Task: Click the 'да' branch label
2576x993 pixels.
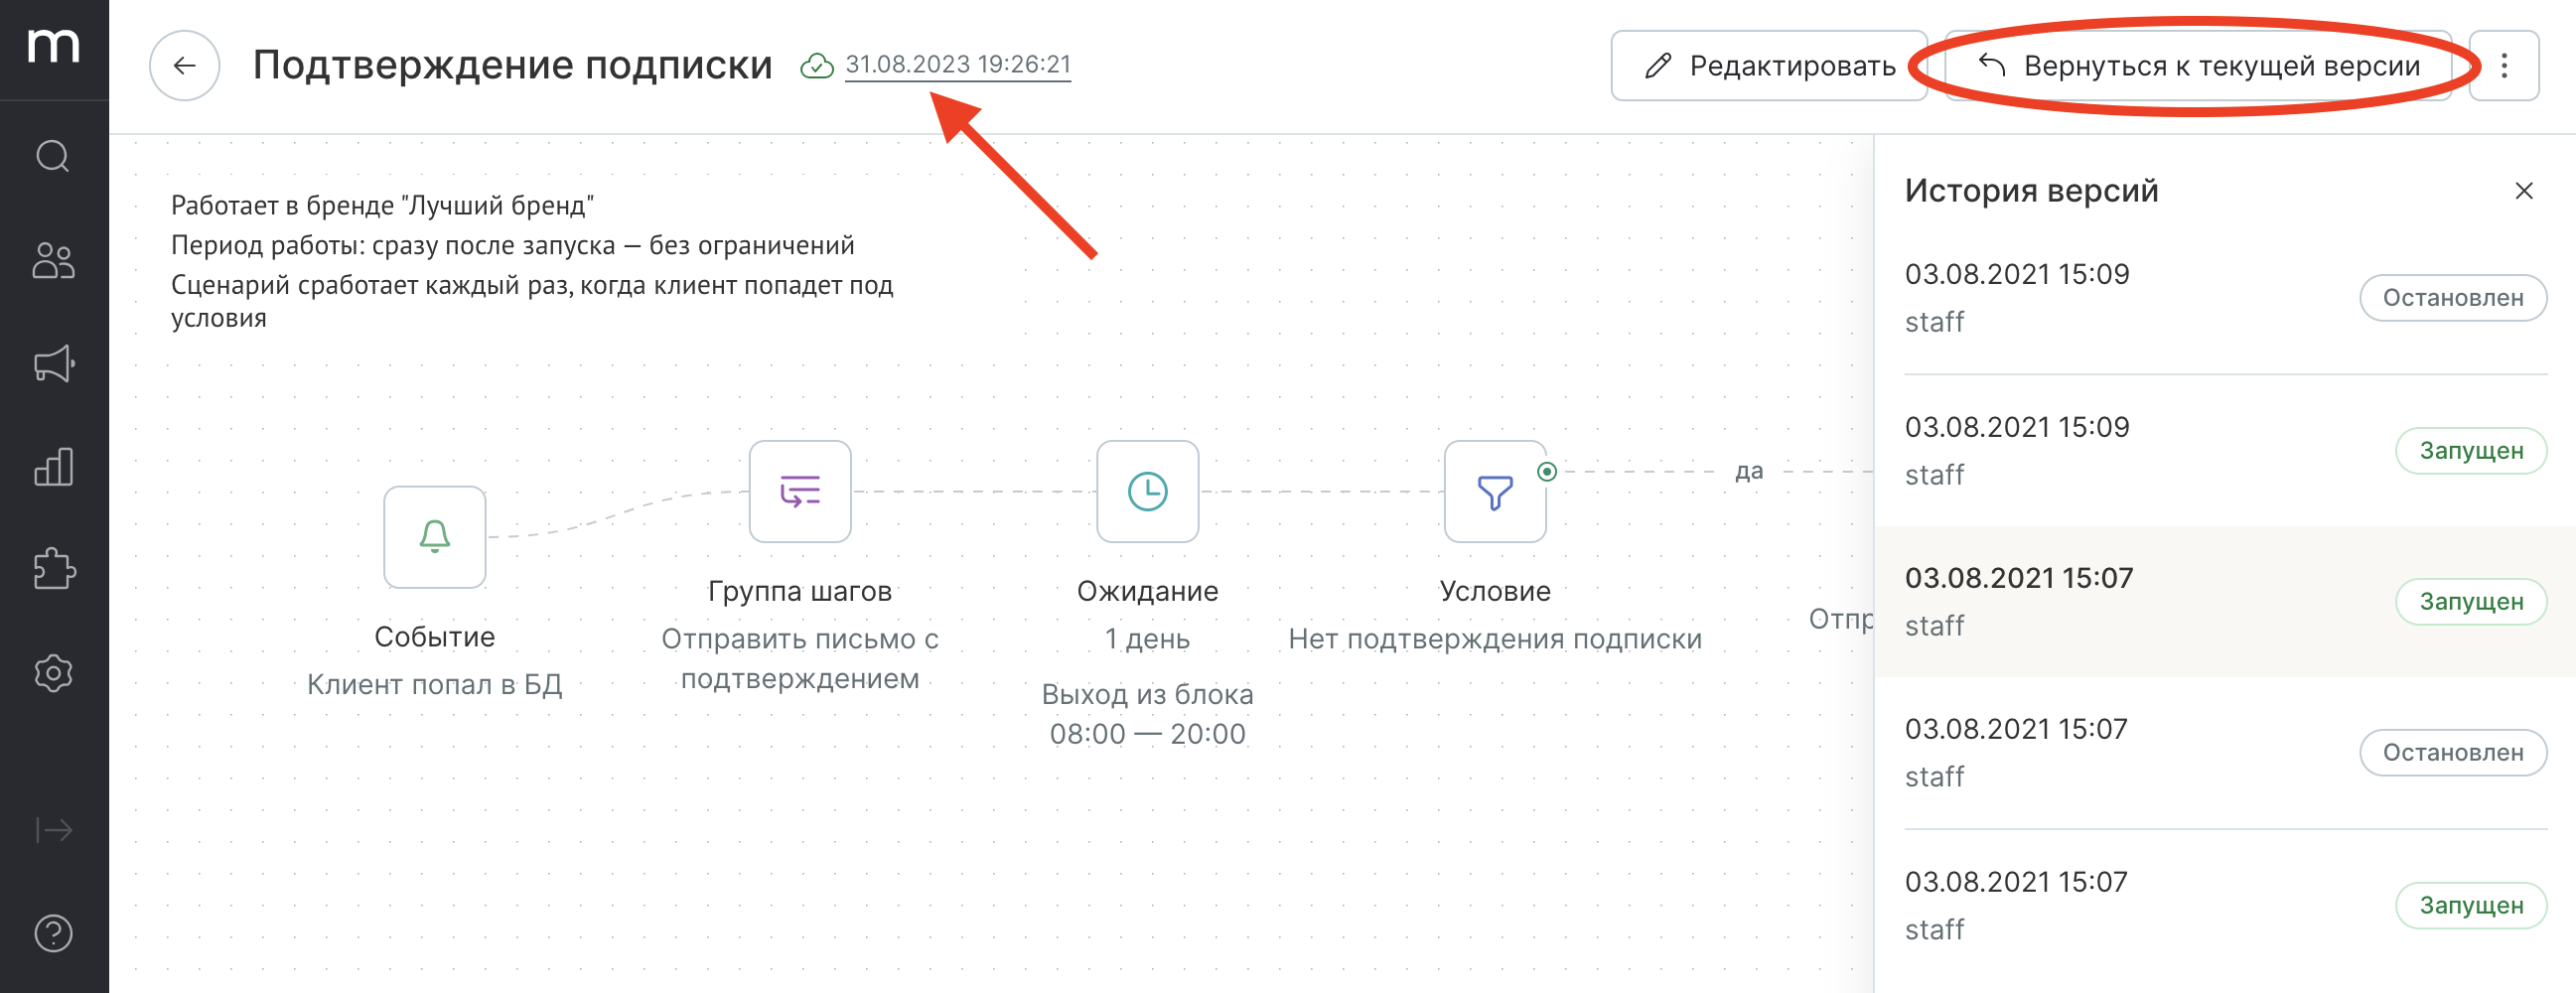Action: [1748, 471]
